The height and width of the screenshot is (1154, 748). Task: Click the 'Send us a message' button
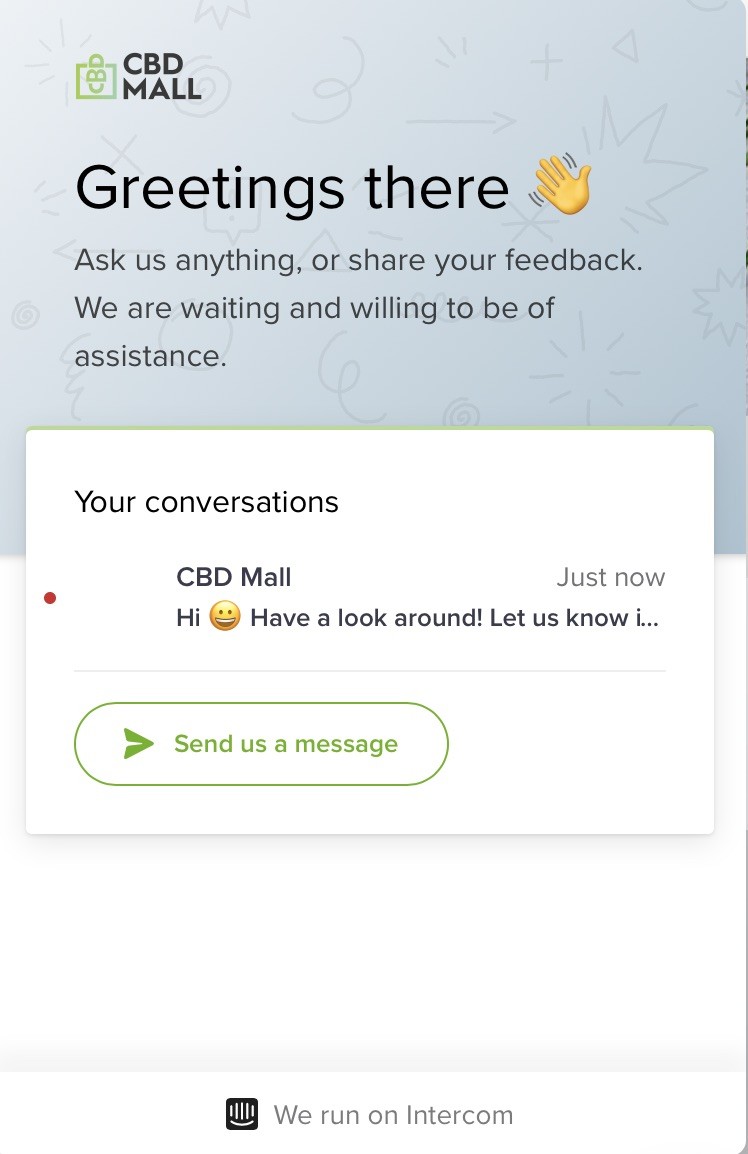tap(261, 744)
